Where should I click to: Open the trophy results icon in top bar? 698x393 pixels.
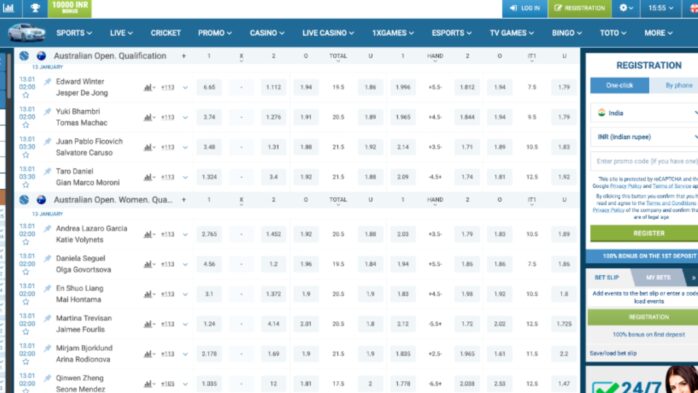(x=35, y=8)
